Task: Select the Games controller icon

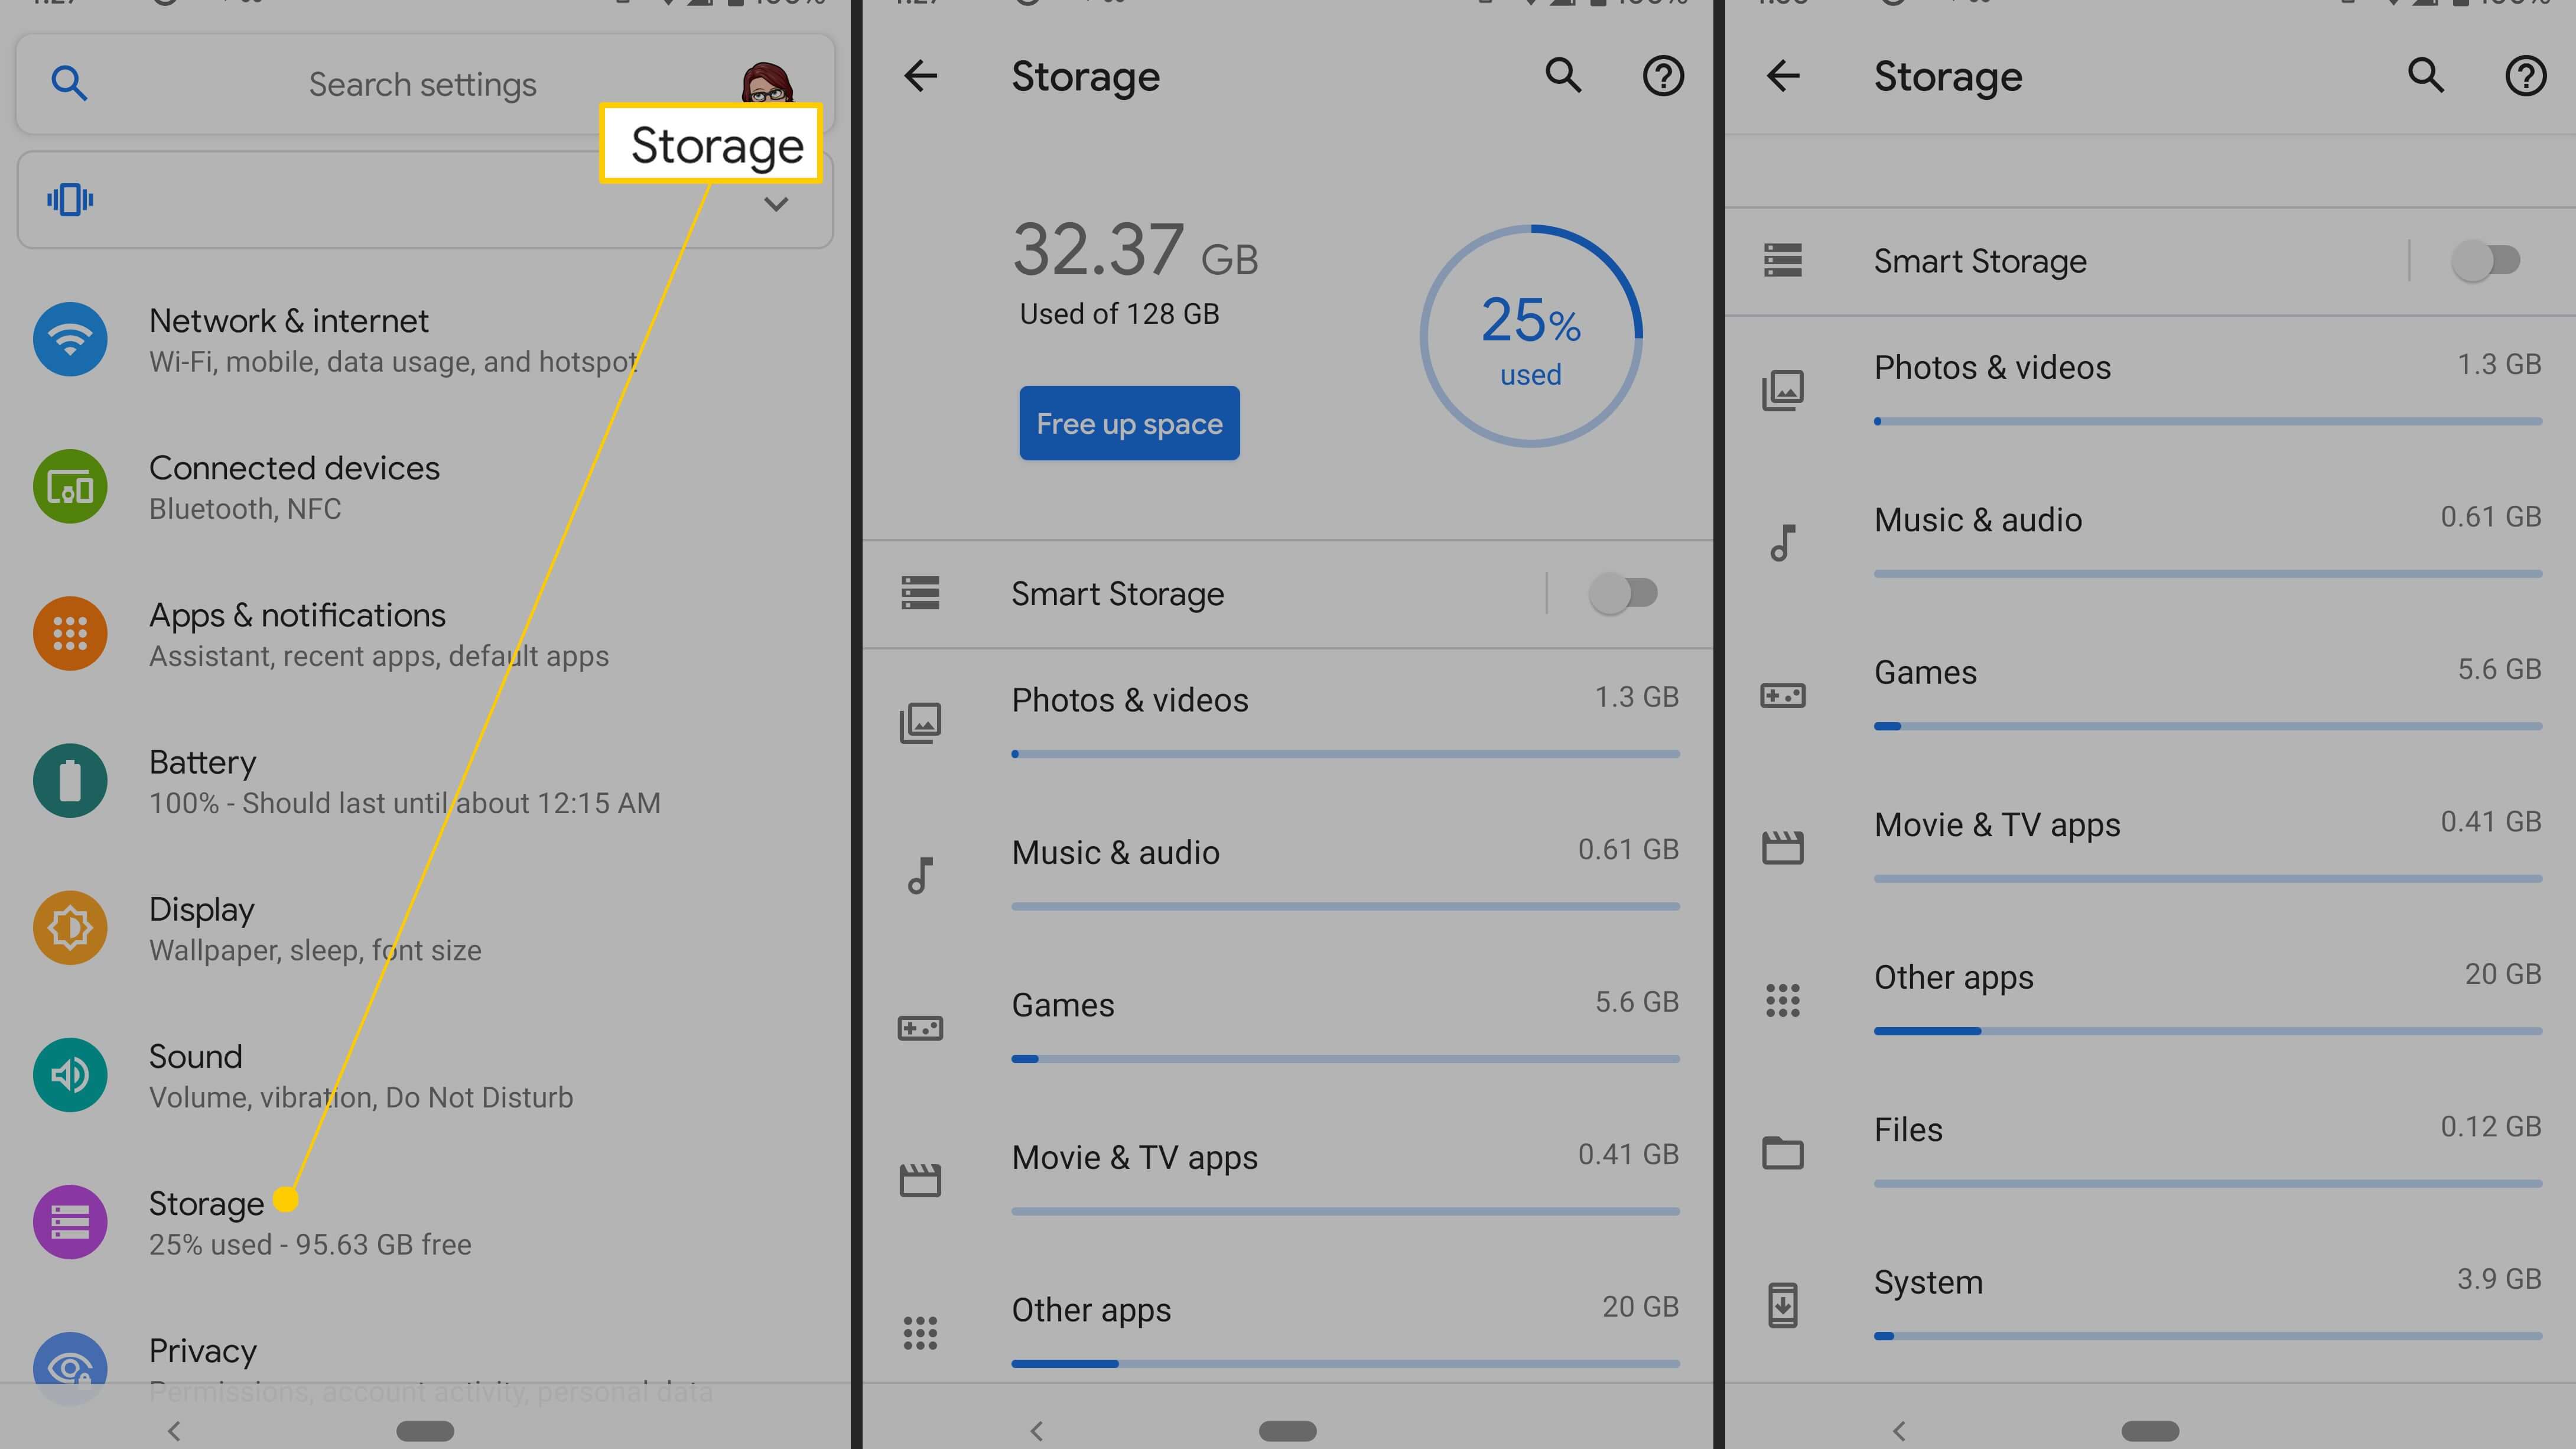Action: 921,1027
